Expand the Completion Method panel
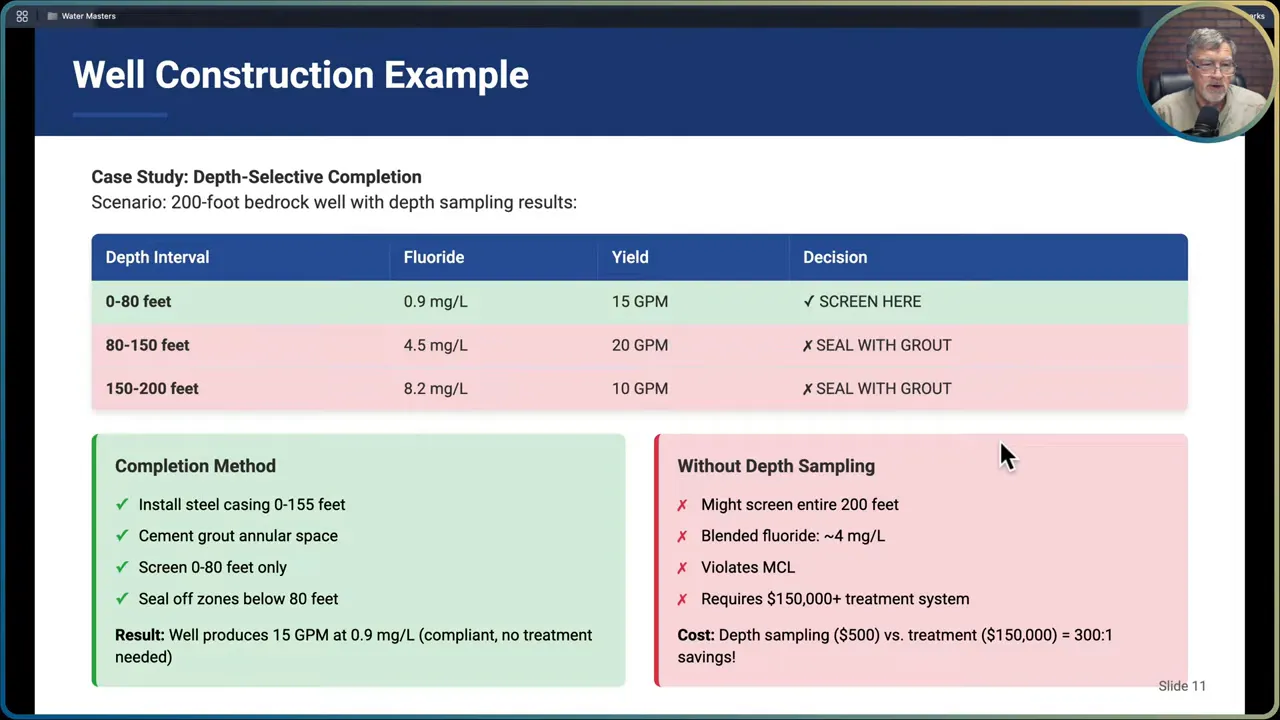1280x720 pixels. (x=195, y=466)
